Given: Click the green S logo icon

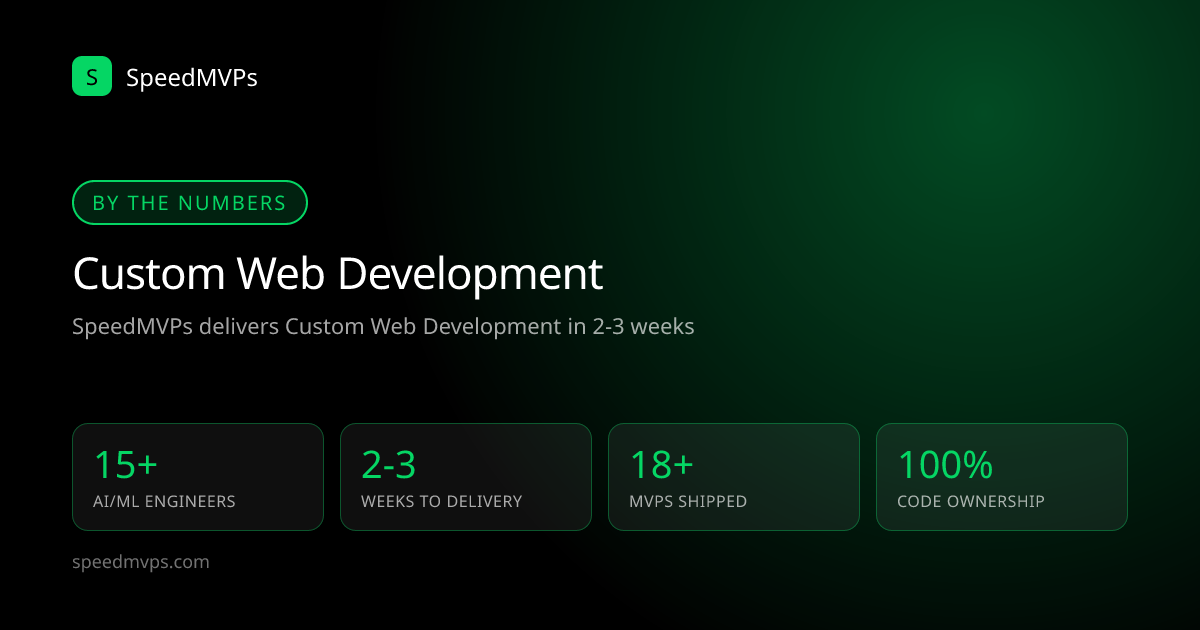Looking at the screenshot, I should click(x=92, y=76).
